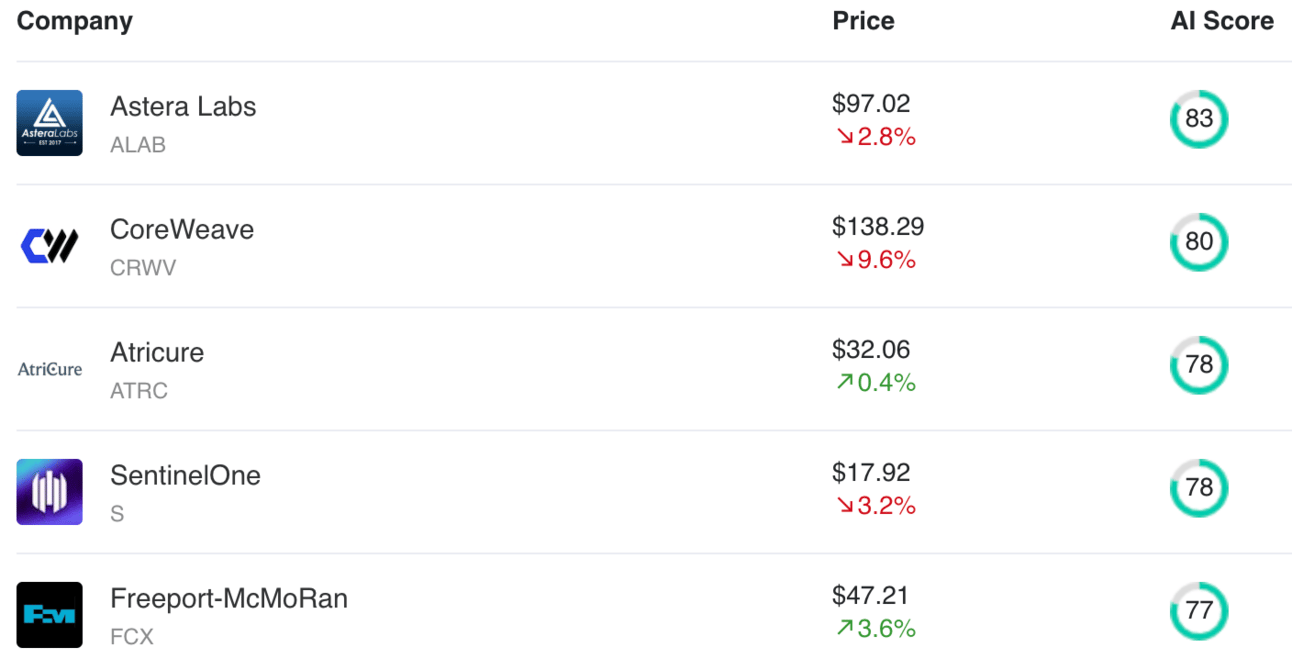This screenshot has height=670, width=1292.
Task: Open the Freeport-McMoRan company link
Action: [x=229, y=599]
